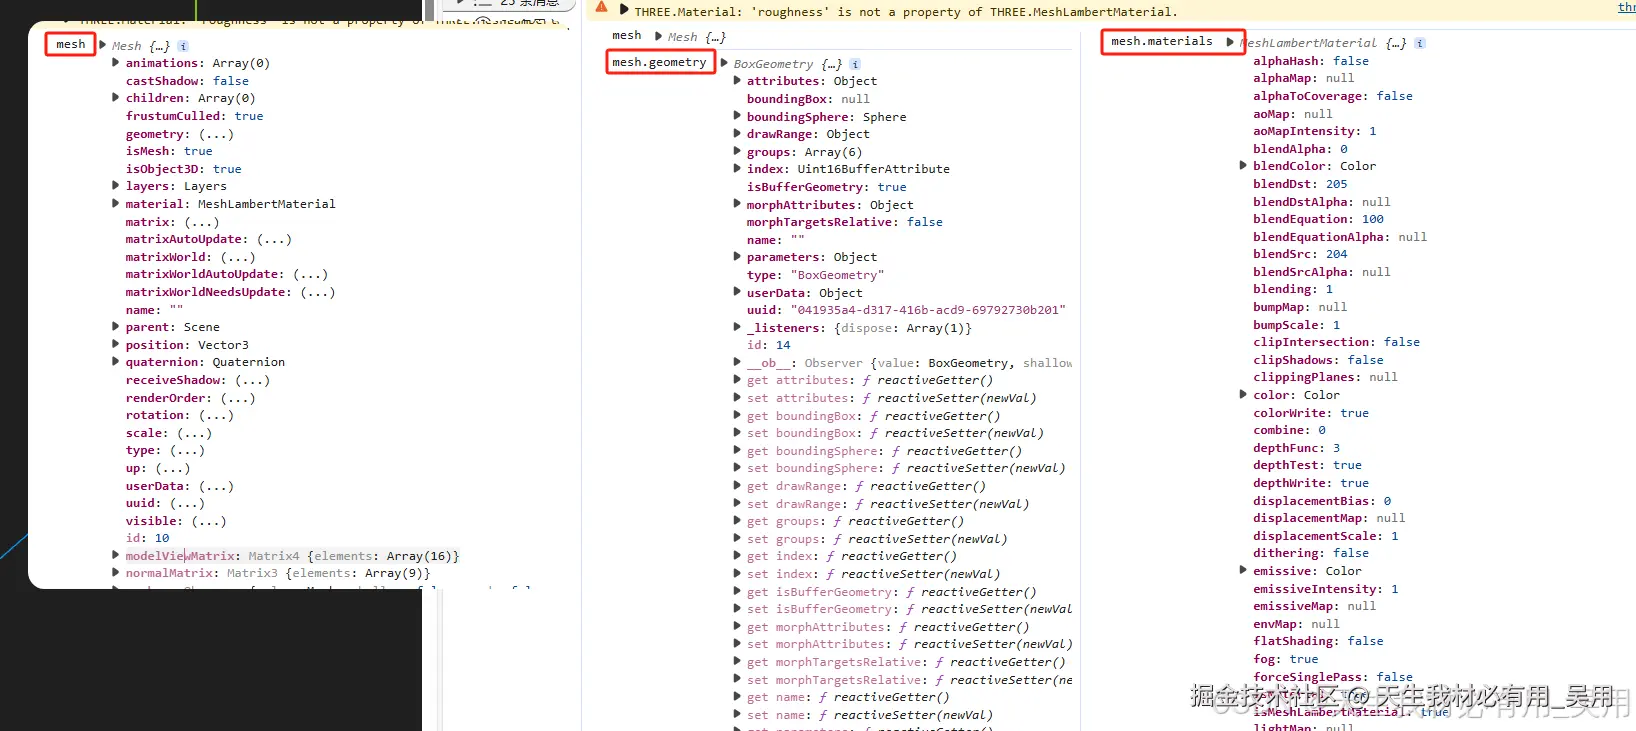Viewport: 1636px width, 731px height.
Task: Invoke the matrixWorld: (...) getter
Action: 238,257
